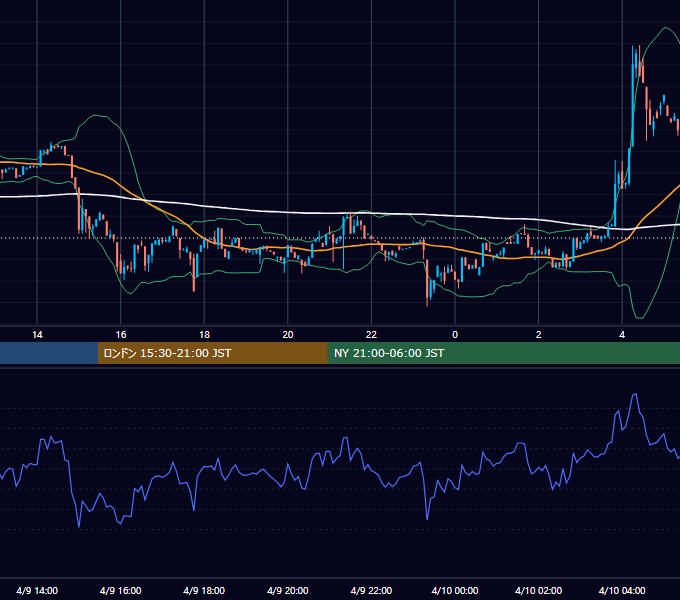
Task: Click the 4/9 20:00 time label
Action: pyautogui.click(x=288, y=590)
